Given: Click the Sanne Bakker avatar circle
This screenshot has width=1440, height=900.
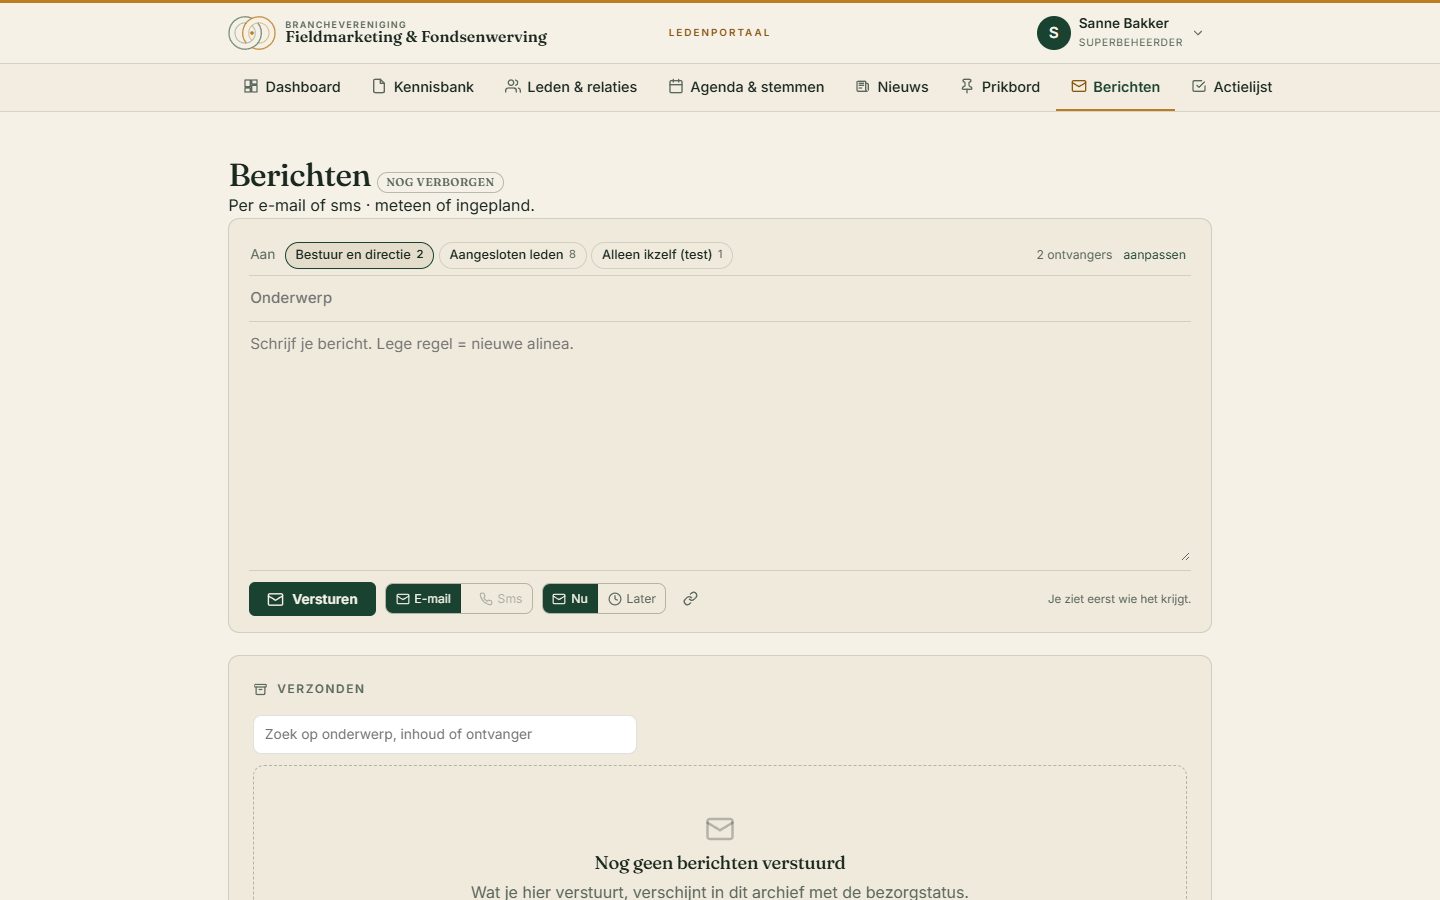Looking at the screenshot, I should click(1053, 33).
